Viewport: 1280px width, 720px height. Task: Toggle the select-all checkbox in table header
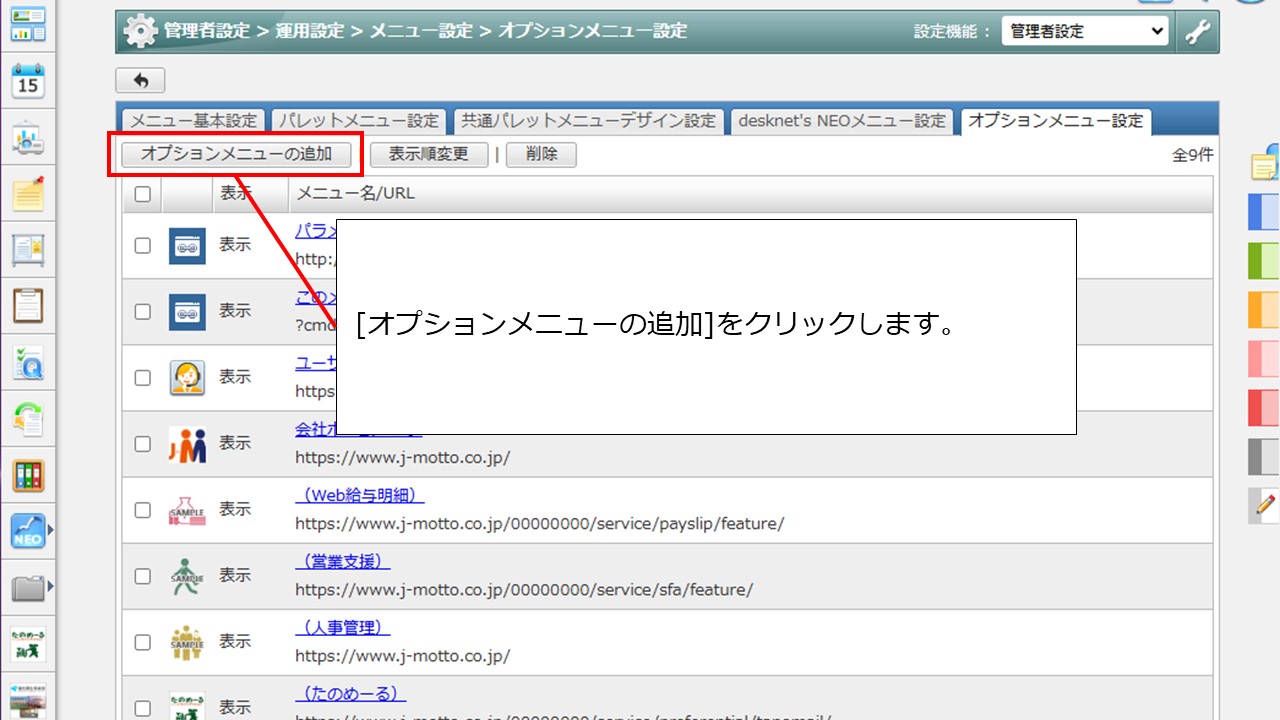pos(142,194)
